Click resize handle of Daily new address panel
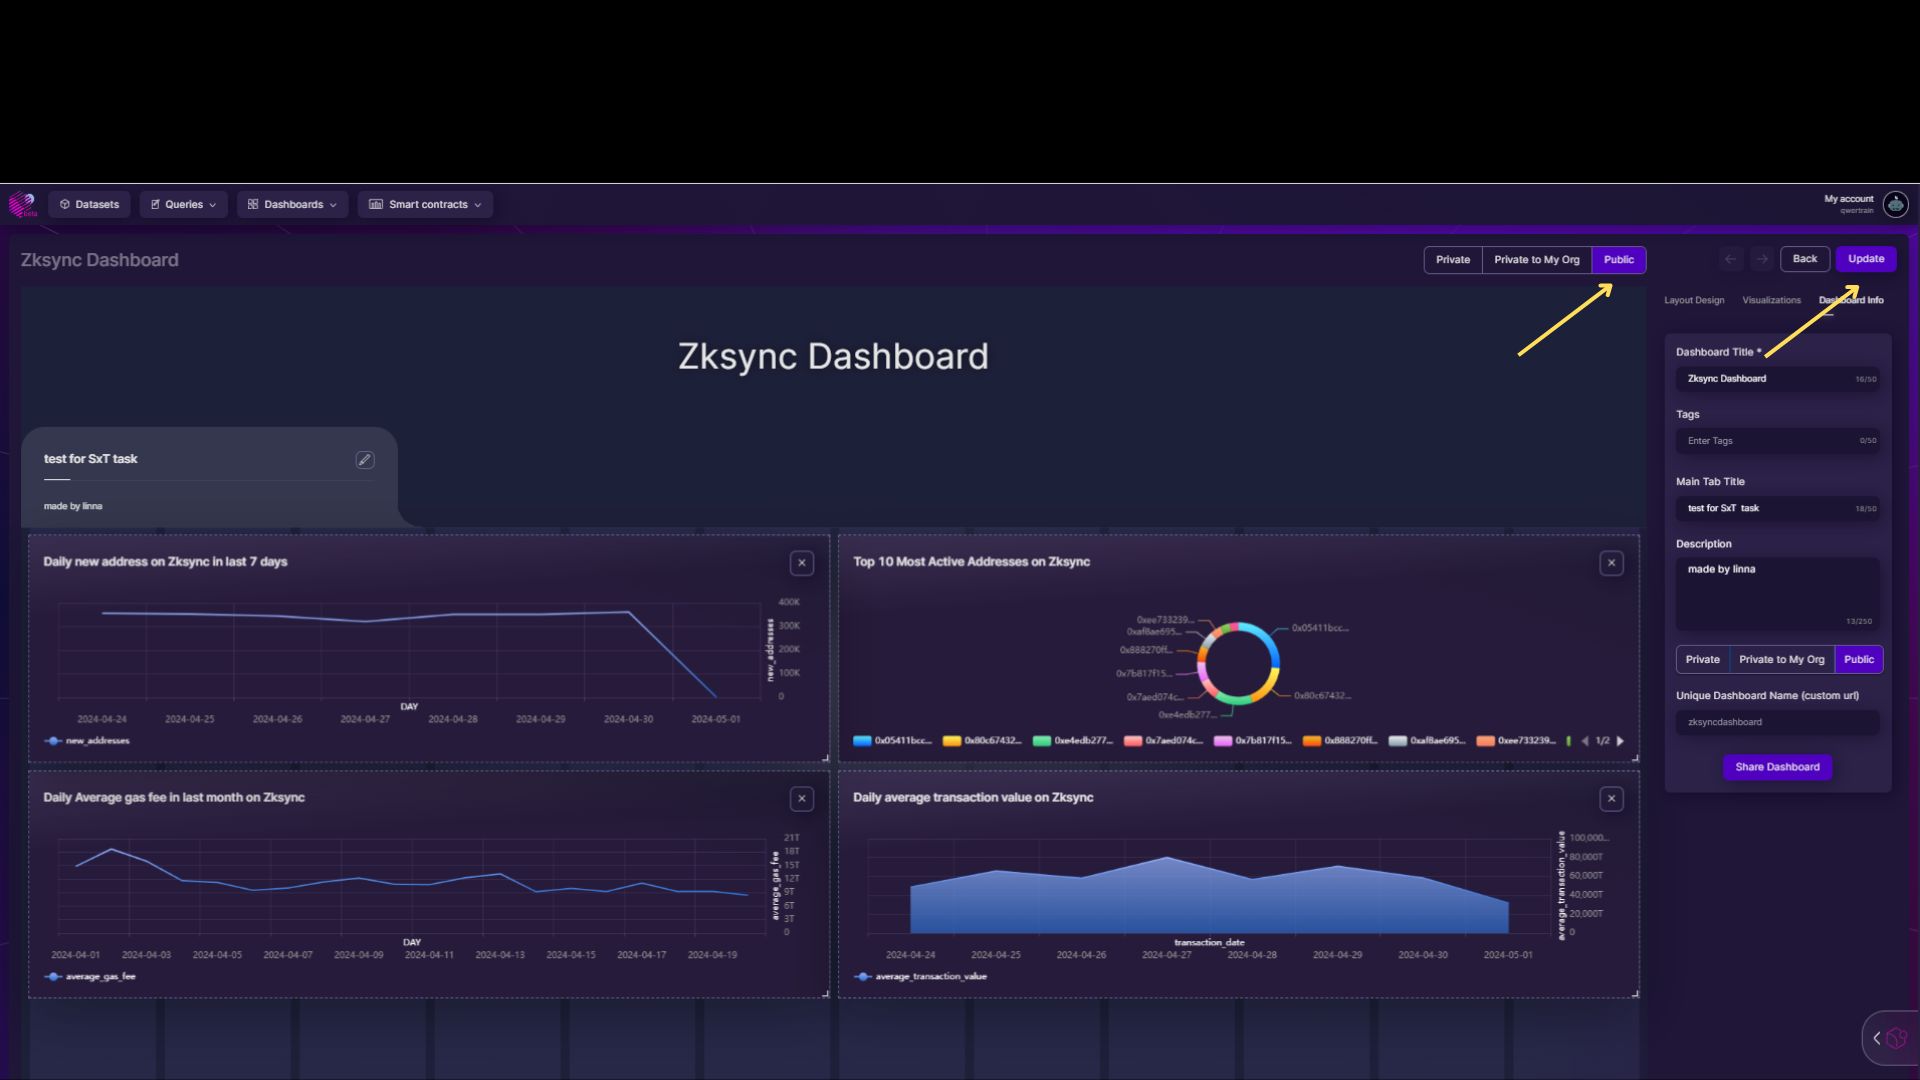This screenshot has width=1920, height=1080. [825, 758]
